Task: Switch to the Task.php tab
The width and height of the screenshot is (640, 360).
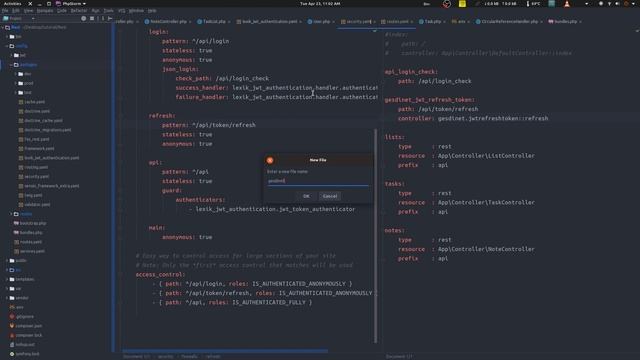Action: pyautogui.click(x=432, y=22)
